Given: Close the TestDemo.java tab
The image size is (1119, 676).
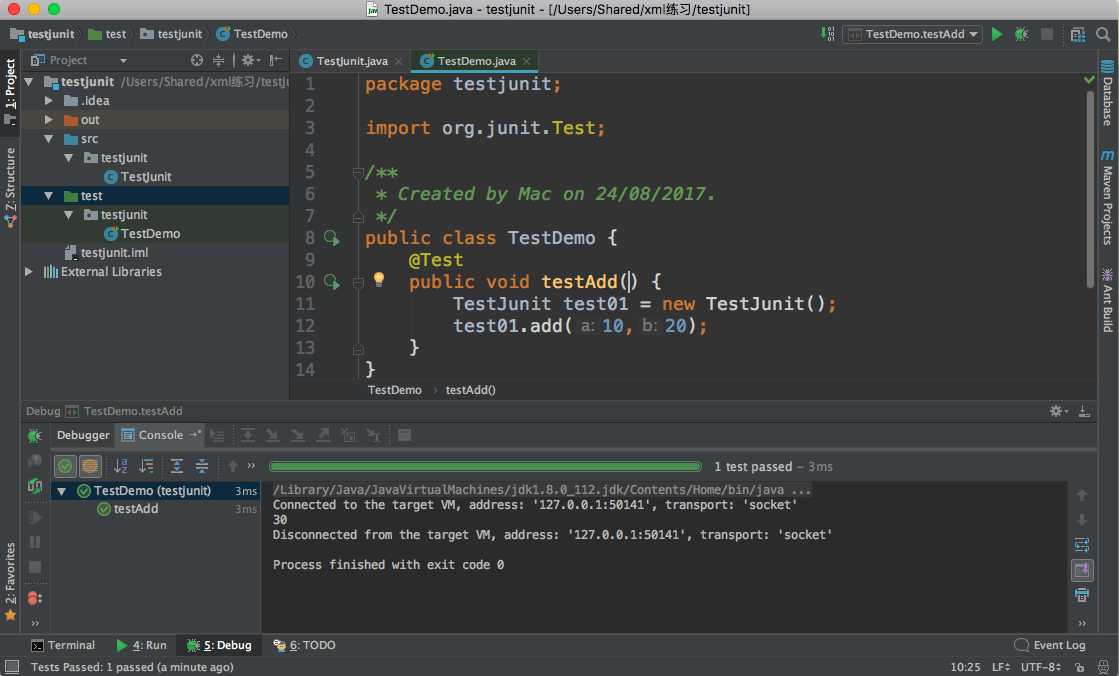Looking at the screenshot, I should click(527, 61).
